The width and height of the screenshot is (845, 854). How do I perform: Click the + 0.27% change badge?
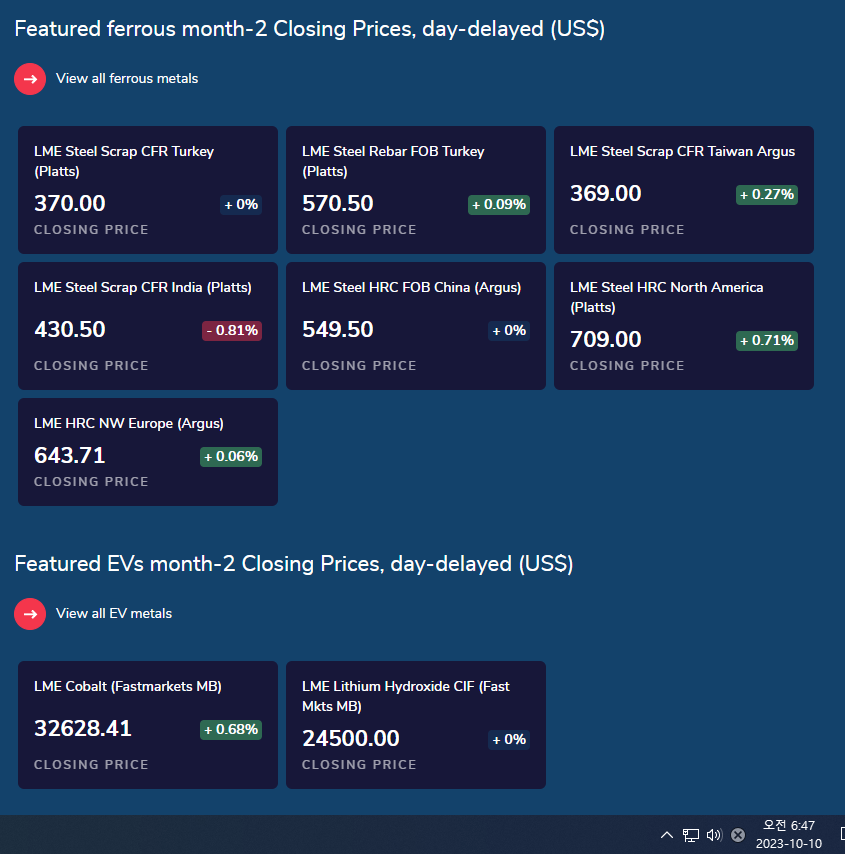coord(767,195)
